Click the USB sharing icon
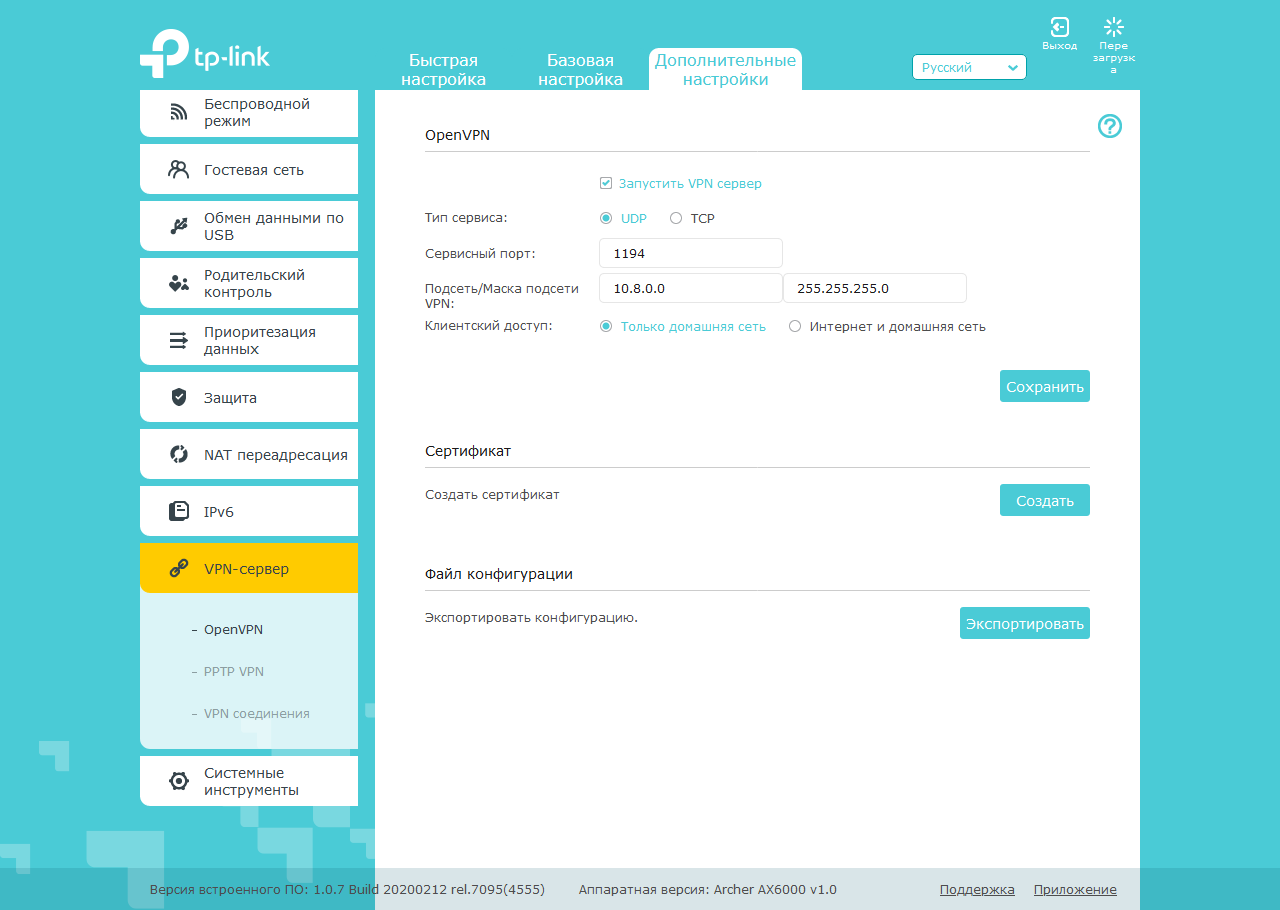The width and height of the screenshot is (1280, 910). tap(179, 226)
